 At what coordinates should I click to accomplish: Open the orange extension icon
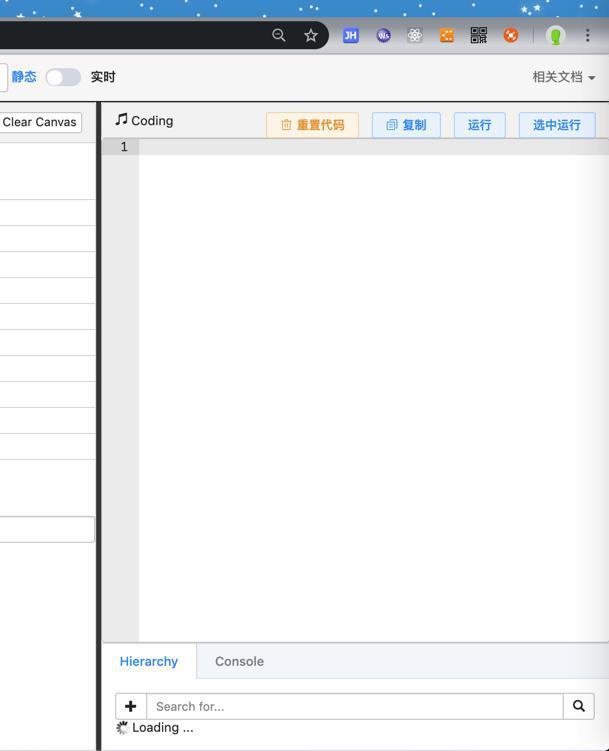447,35
